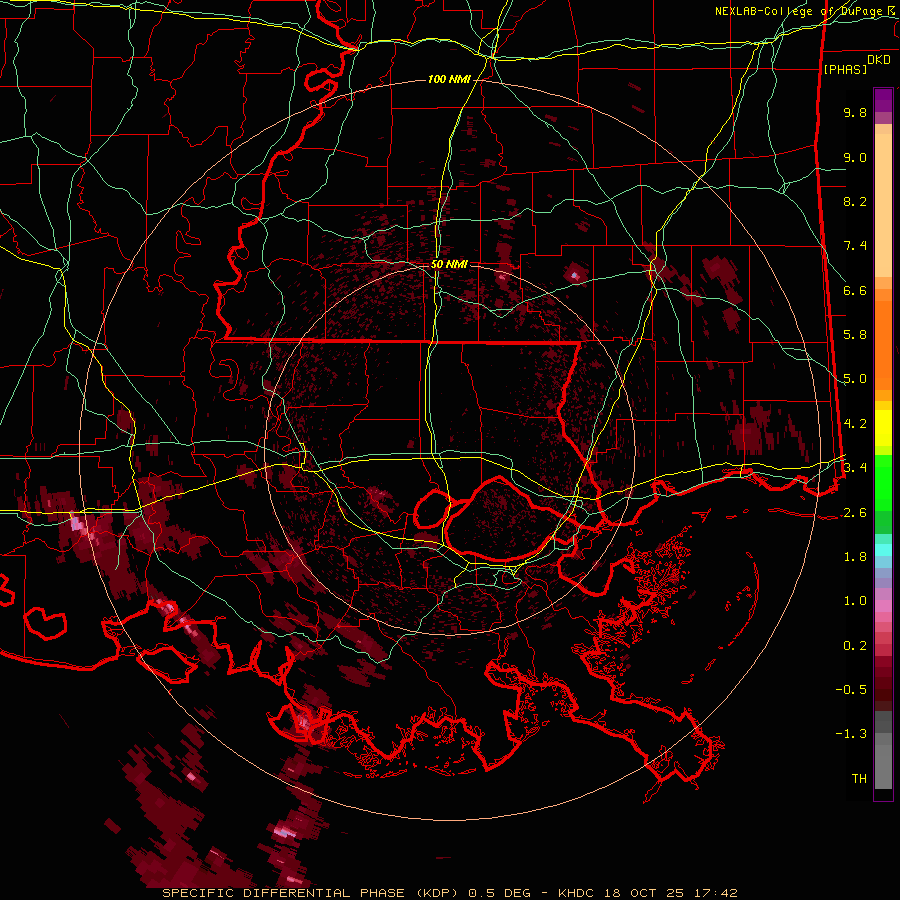The height and width of the screenshot is (900, 900).
Task: Click the 7.4 scale value
Action: (x=855, y=246)
